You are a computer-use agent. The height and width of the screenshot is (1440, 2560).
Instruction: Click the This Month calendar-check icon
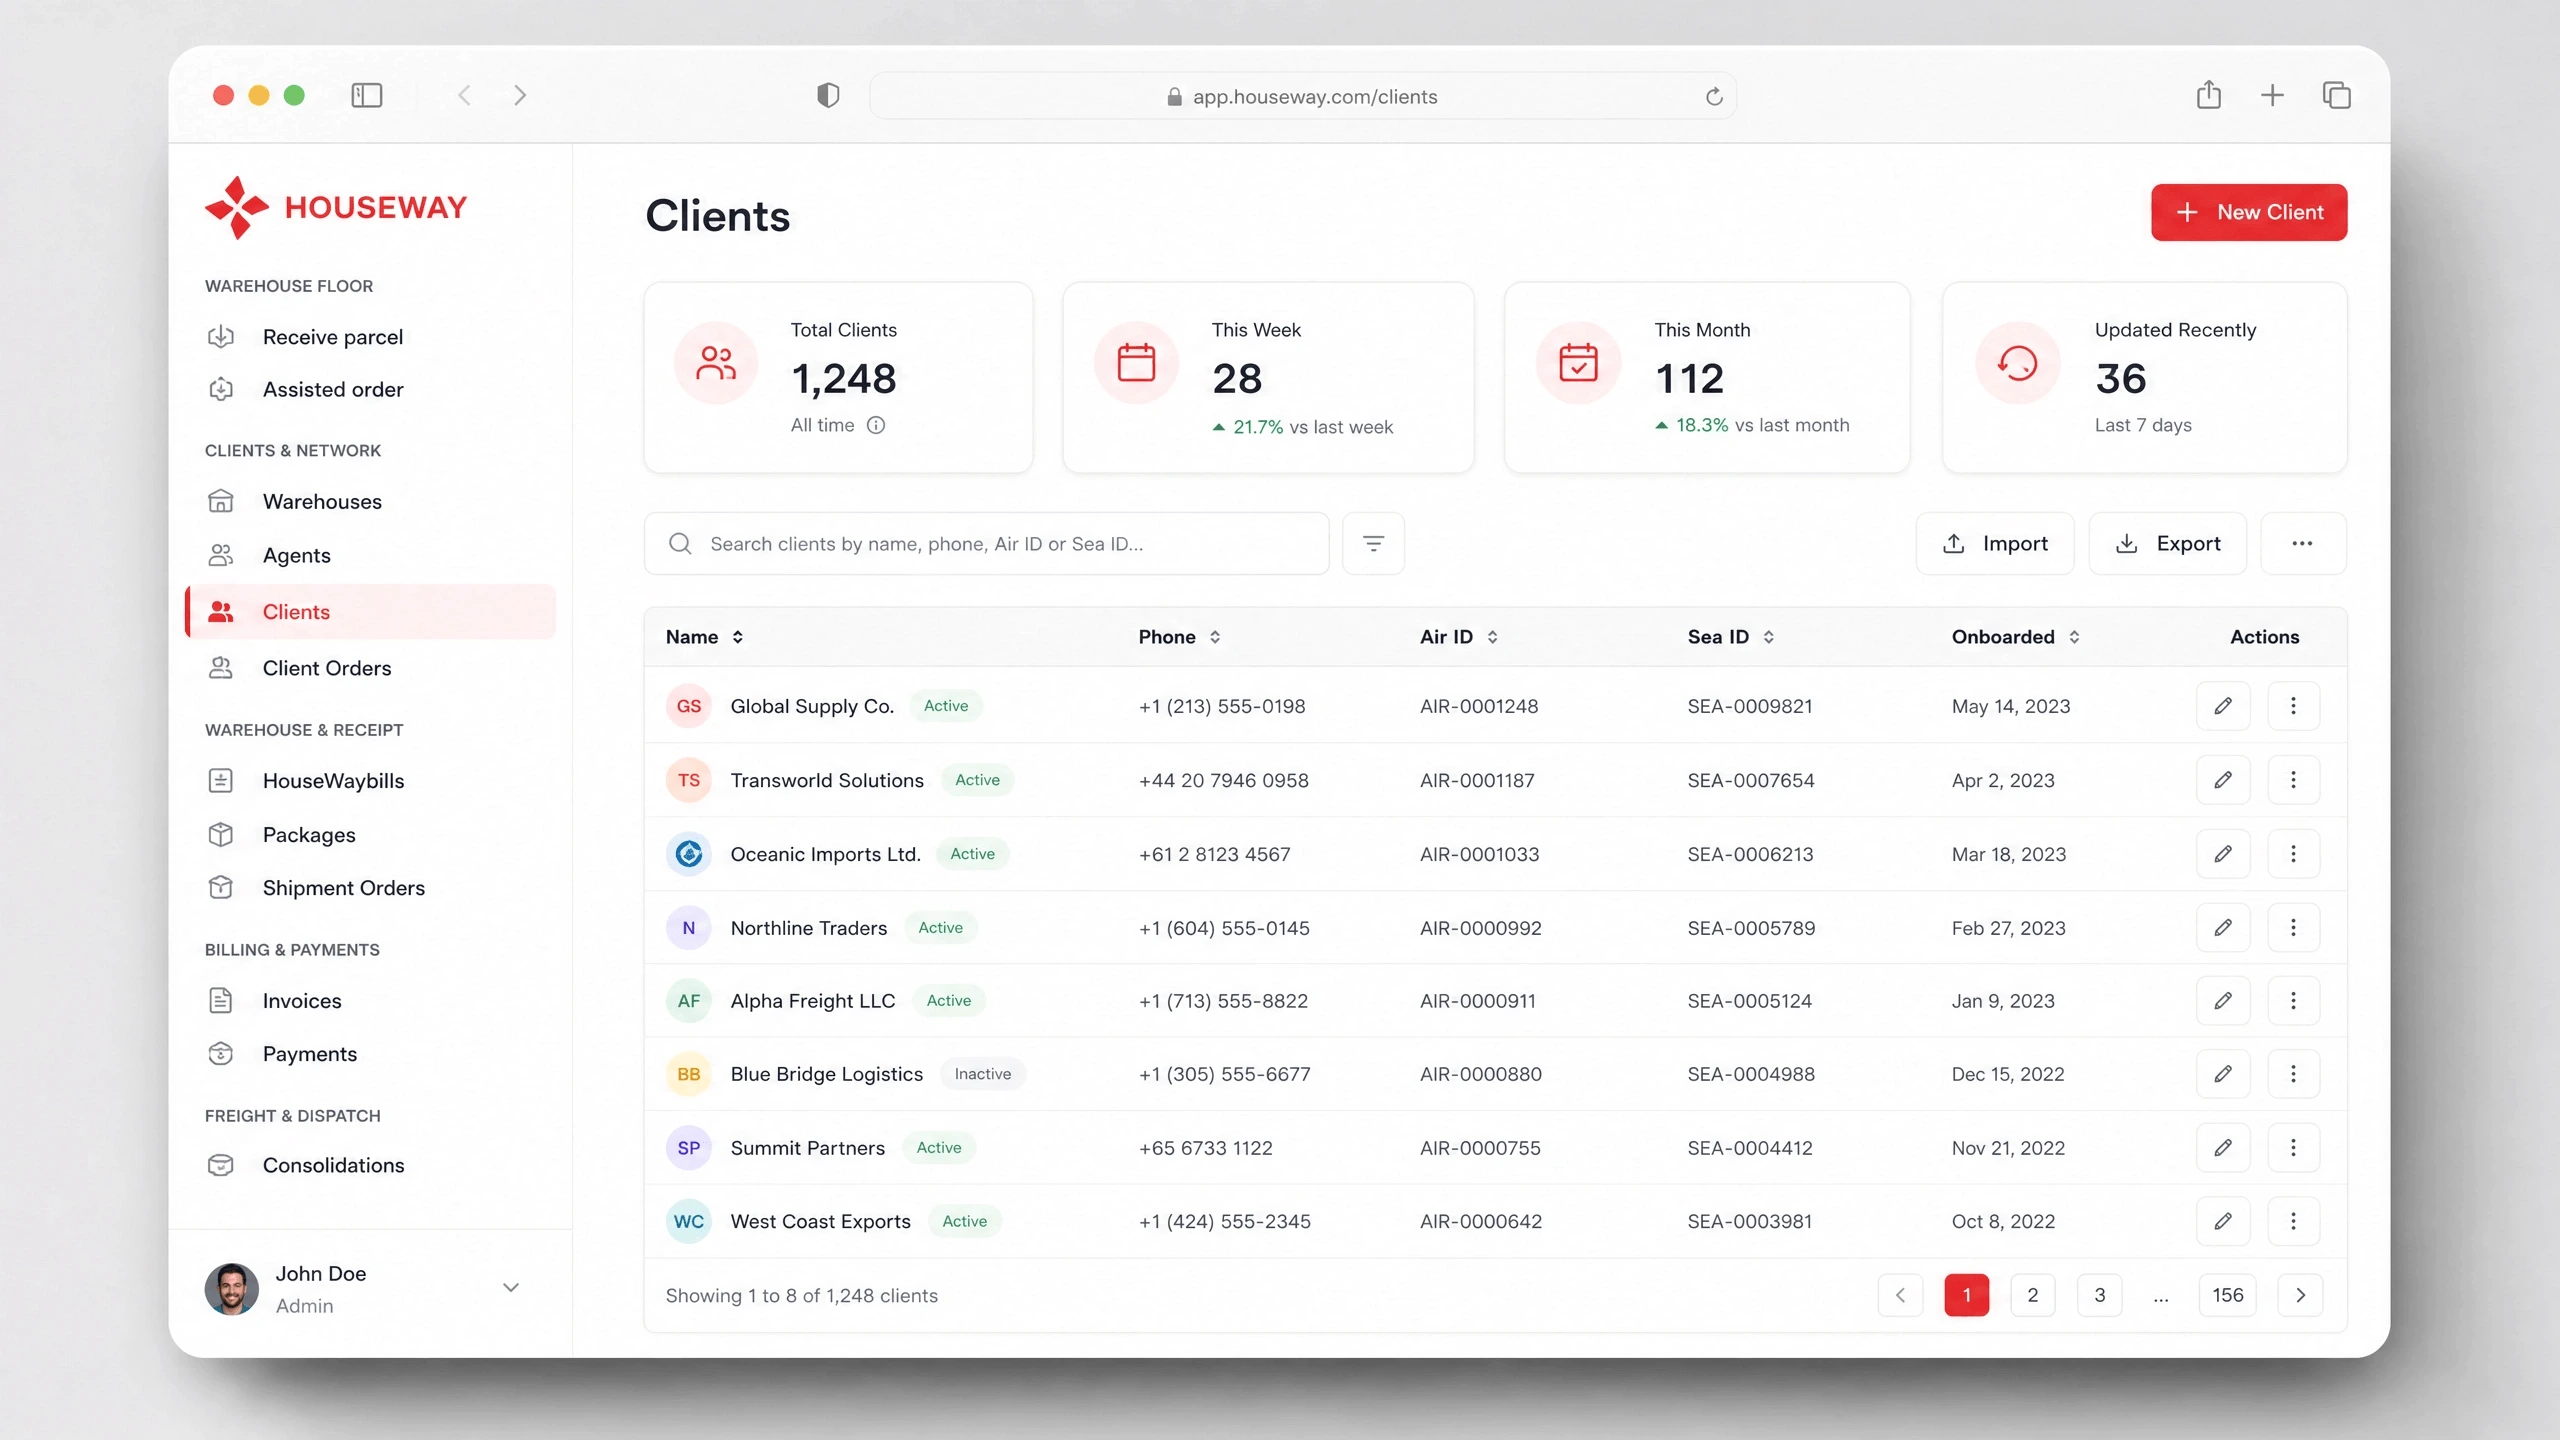(x=1578, y=363)
